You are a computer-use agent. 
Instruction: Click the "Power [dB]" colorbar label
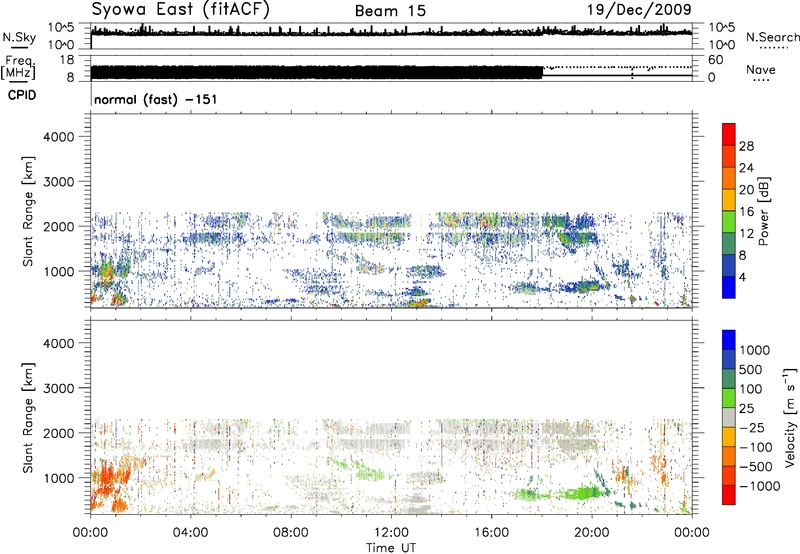coord(763,211)
